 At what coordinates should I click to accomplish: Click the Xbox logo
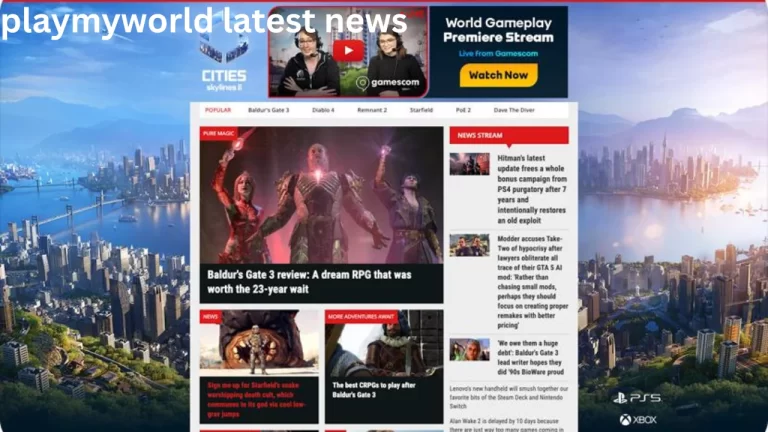(638, 420)
